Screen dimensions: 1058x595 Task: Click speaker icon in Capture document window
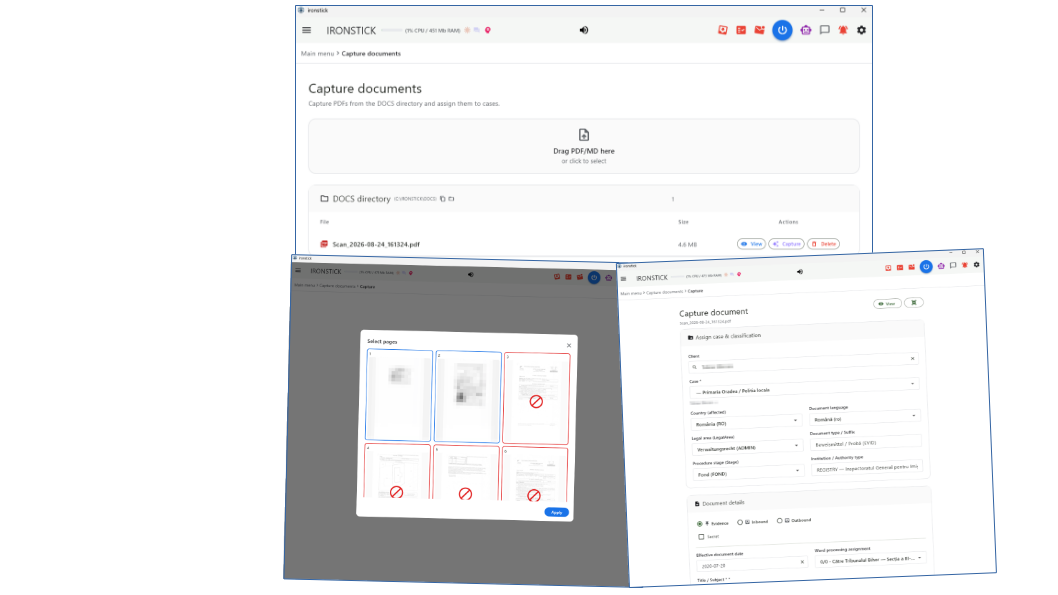[x=800, y=272]
